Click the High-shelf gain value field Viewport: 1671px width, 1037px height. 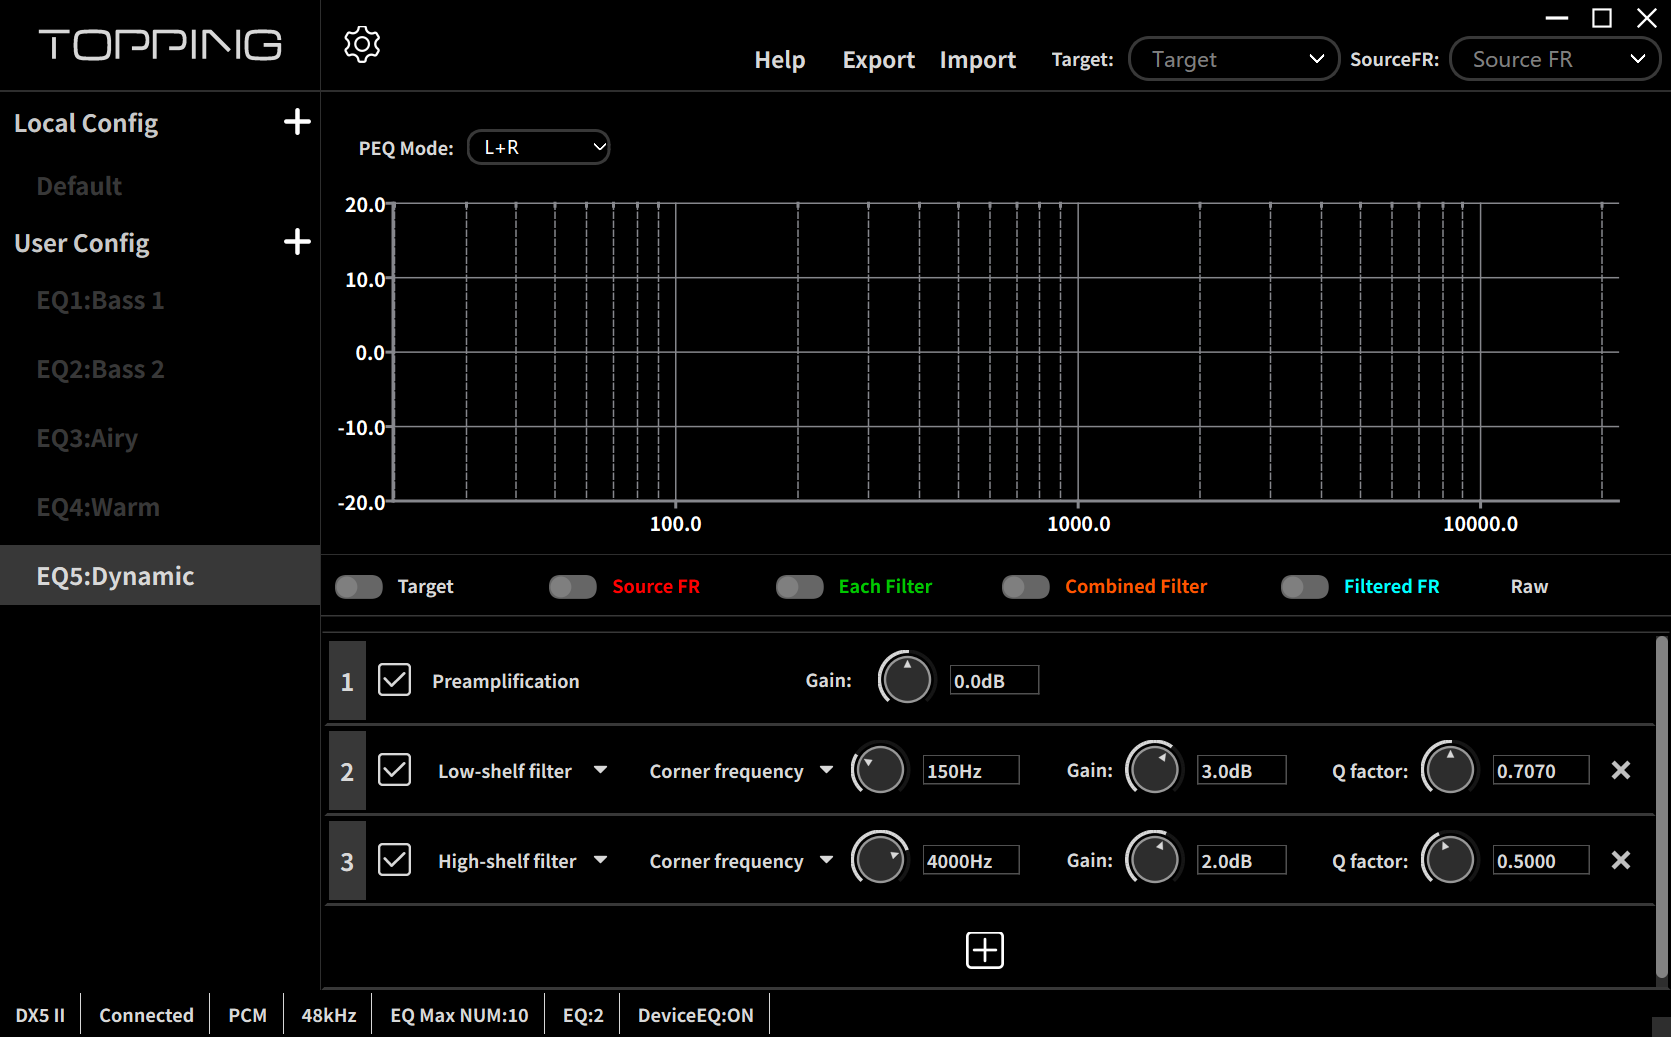click(x=1241, y=861)
